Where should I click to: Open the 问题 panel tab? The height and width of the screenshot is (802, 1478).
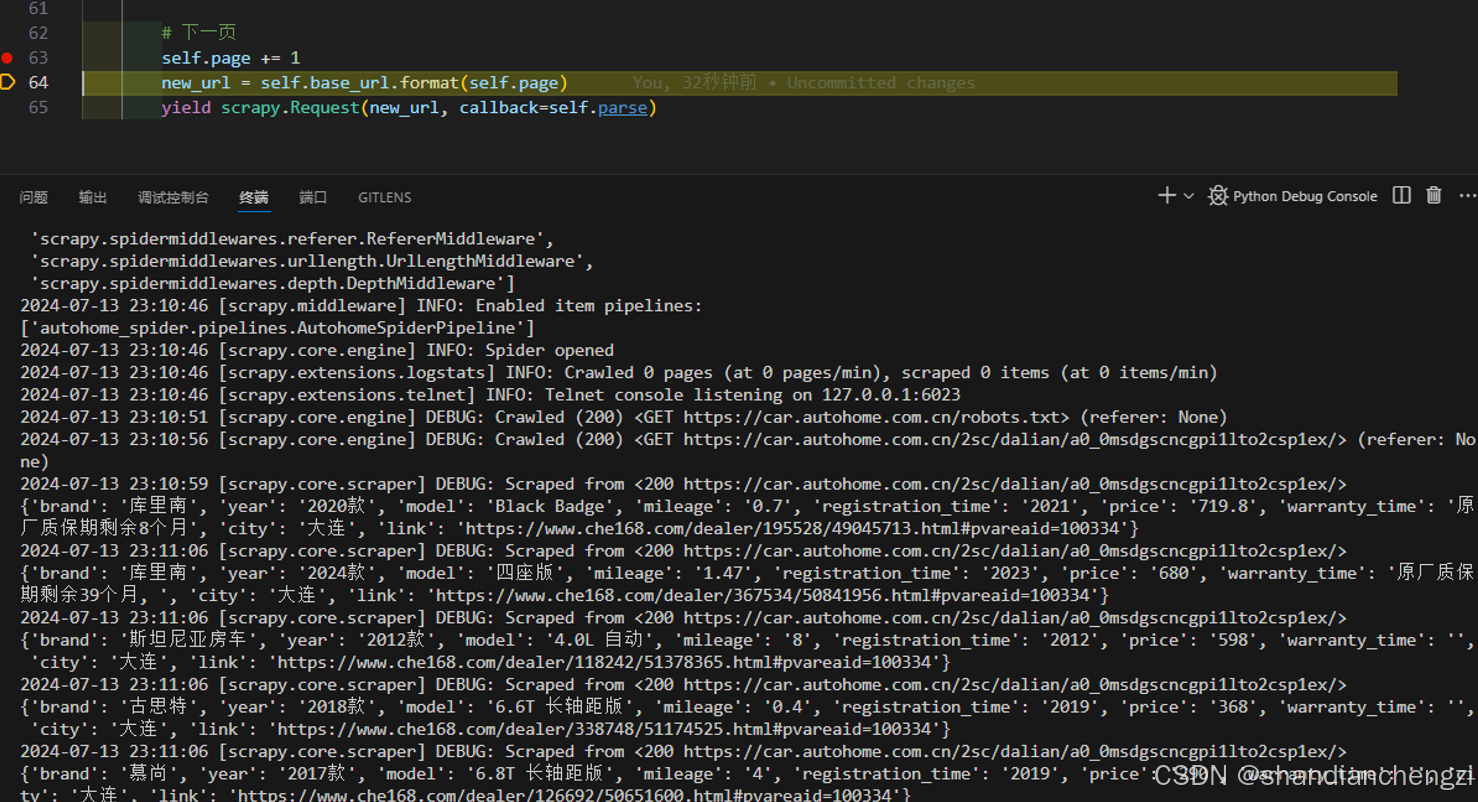pyautogui.click(x=34, y=197)
